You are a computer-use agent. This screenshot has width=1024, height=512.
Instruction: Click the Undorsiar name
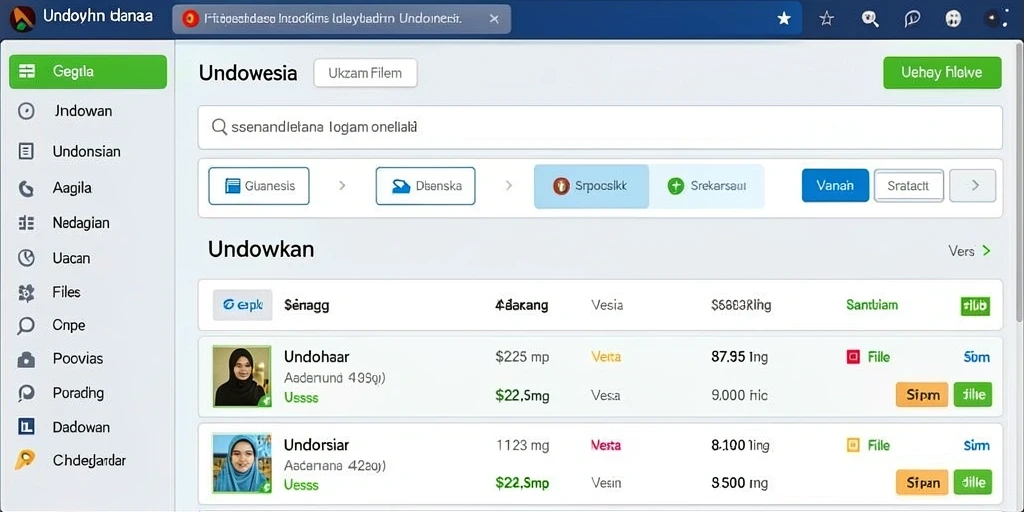317,445
